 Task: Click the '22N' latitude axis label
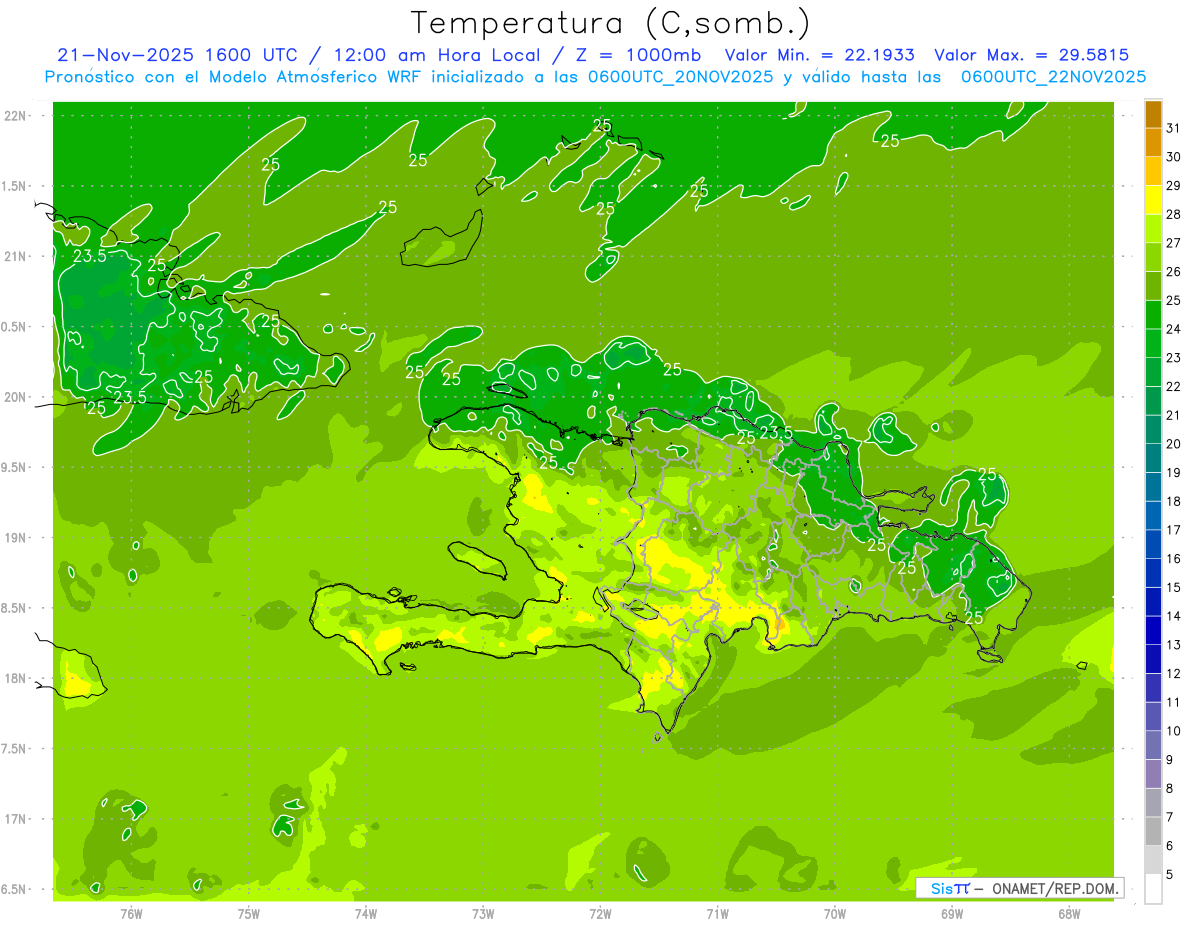point(15,115)
